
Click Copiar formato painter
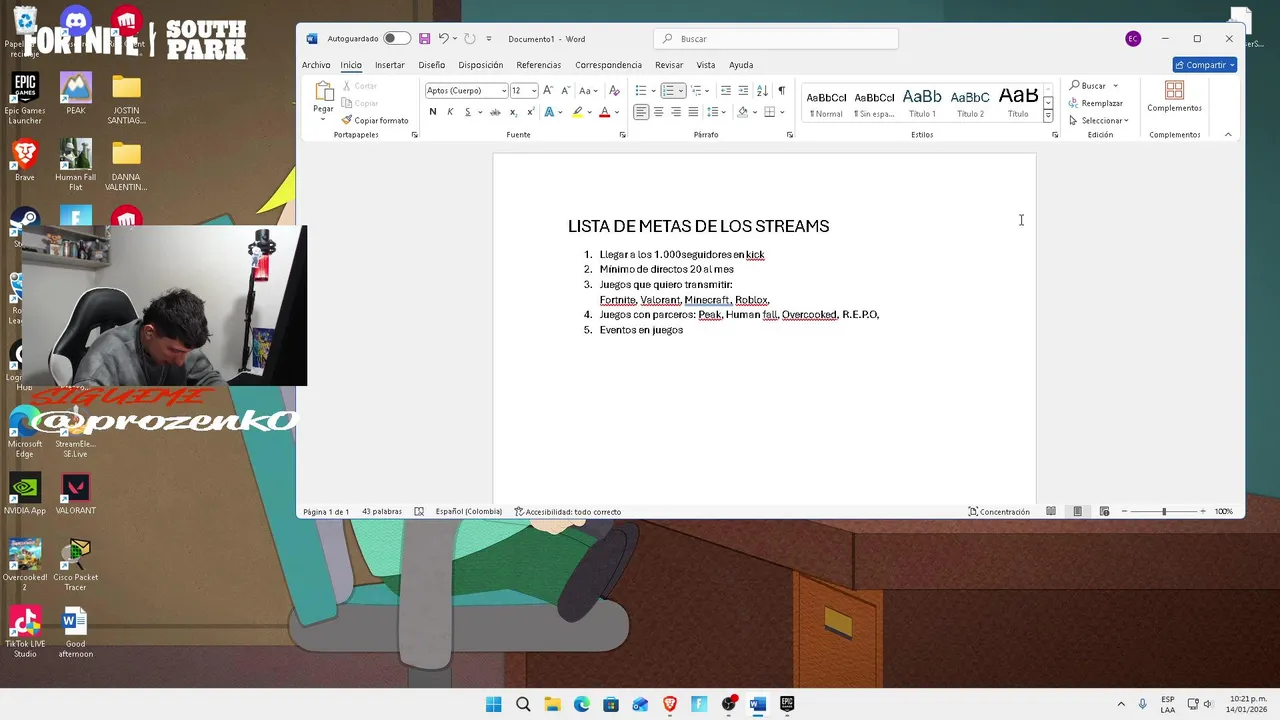(375, 120)
